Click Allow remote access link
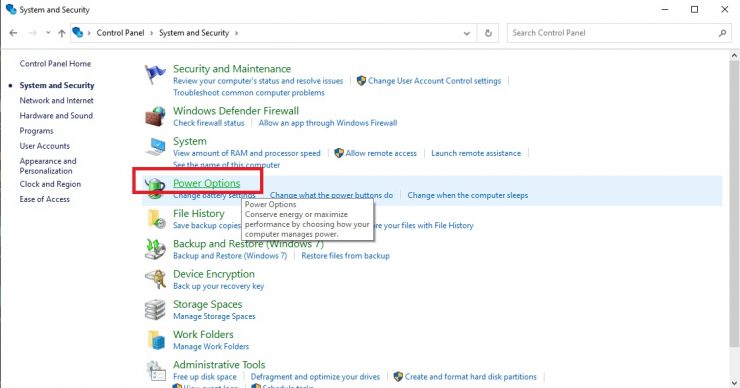This screenshot has width=740, height=388. (x=381, y=153)
